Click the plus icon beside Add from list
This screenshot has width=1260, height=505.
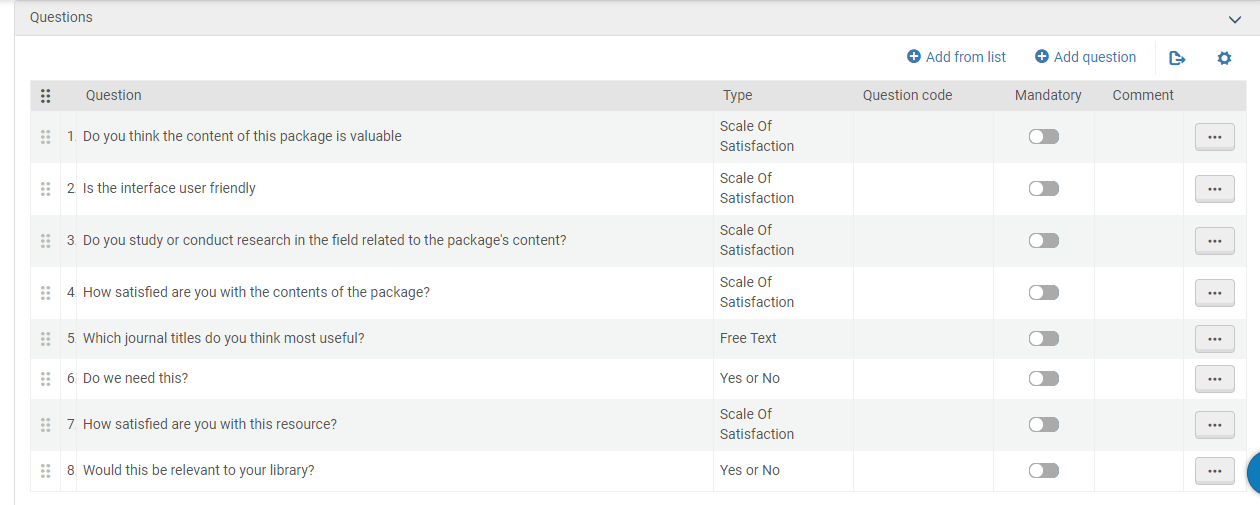click(913, 57)
